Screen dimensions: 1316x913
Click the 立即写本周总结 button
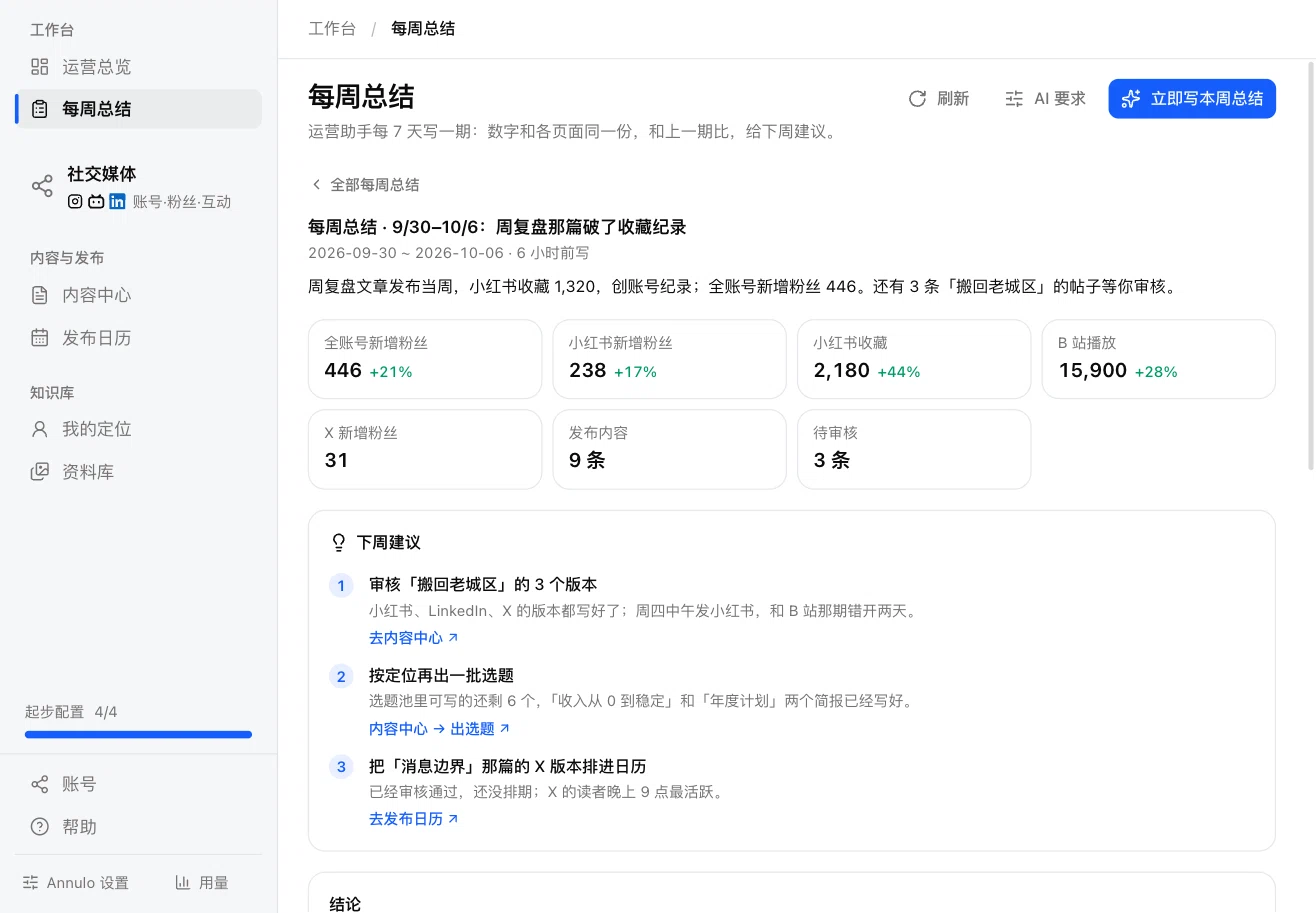1192,98
